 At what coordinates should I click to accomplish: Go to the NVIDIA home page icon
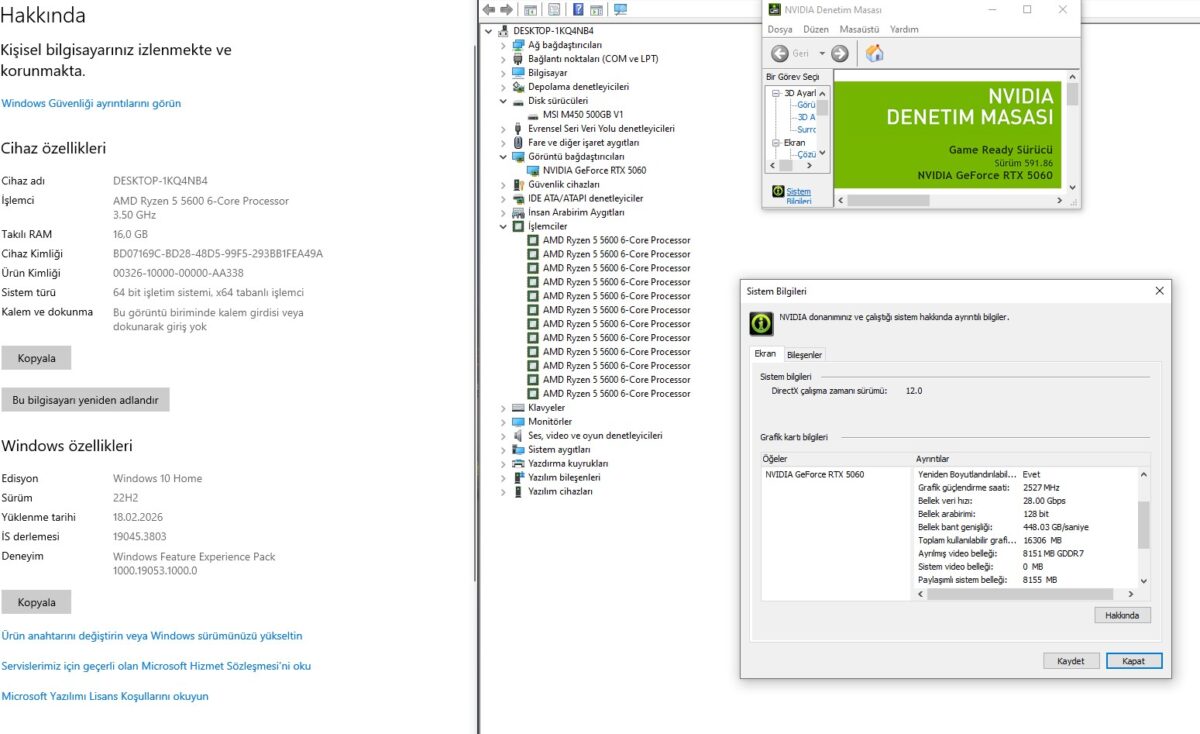874,53
